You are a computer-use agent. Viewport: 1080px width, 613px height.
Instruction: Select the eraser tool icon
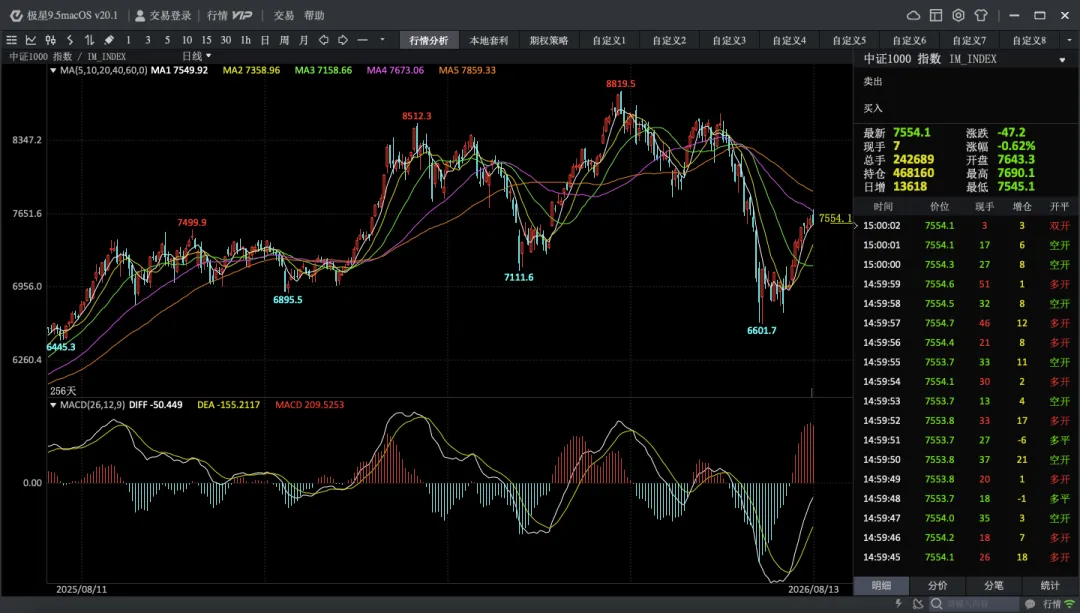[x=109, y=40]
